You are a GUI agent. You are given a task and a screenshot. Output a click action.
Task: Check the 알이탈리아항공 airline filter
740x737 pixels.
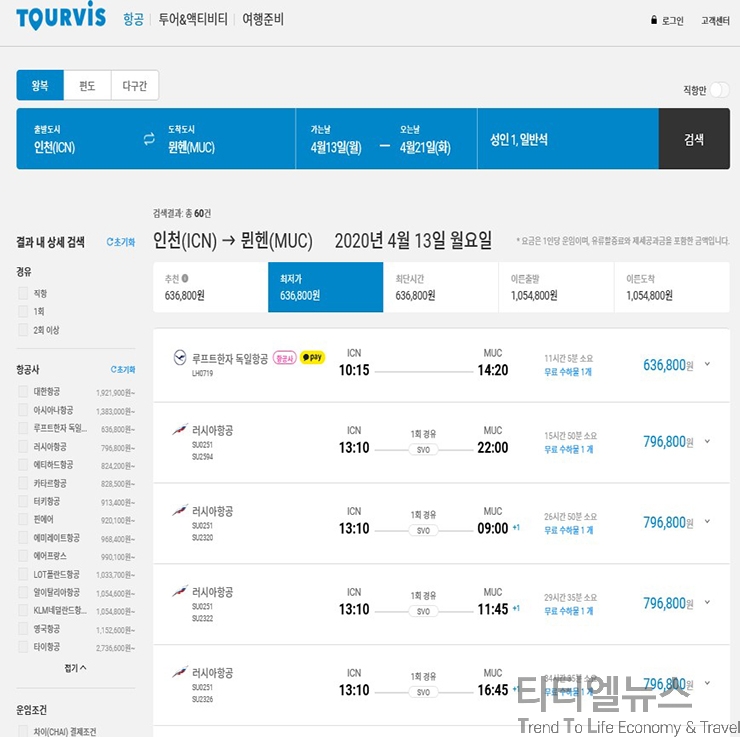[x=23, y=592]
